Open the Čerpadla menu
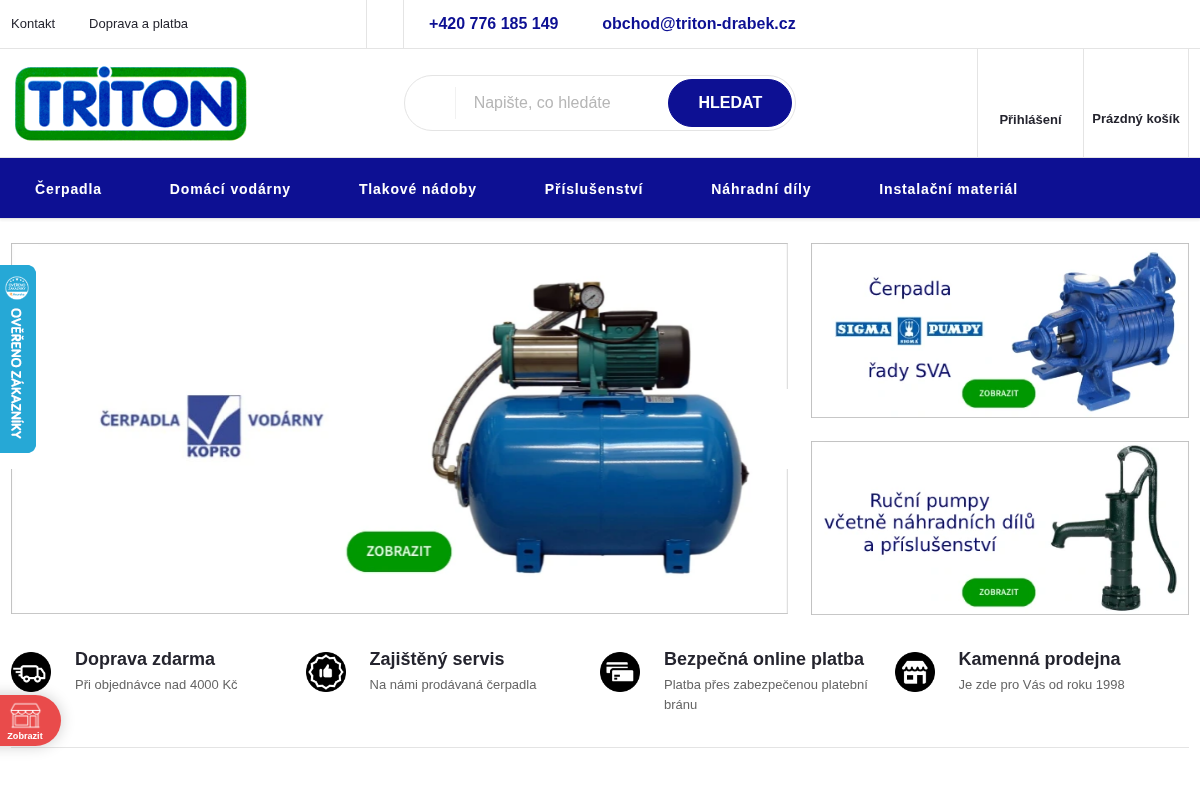Image resolution: width=1200 pixels, height=800 pixels. [68, 189]
